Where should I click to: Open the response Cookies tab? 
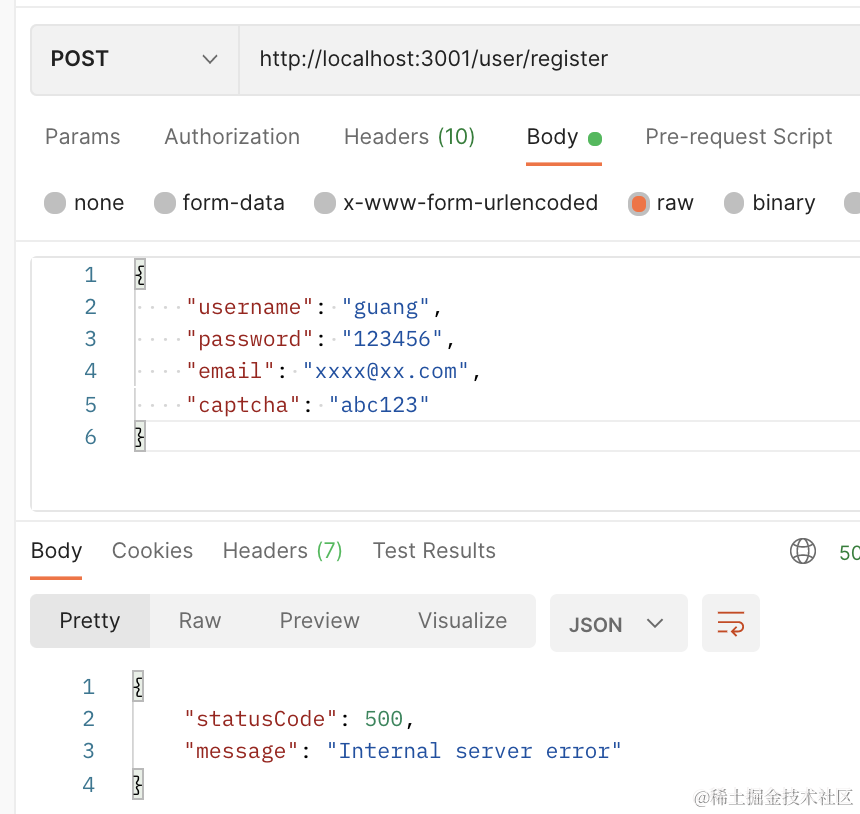click(152, 551)
